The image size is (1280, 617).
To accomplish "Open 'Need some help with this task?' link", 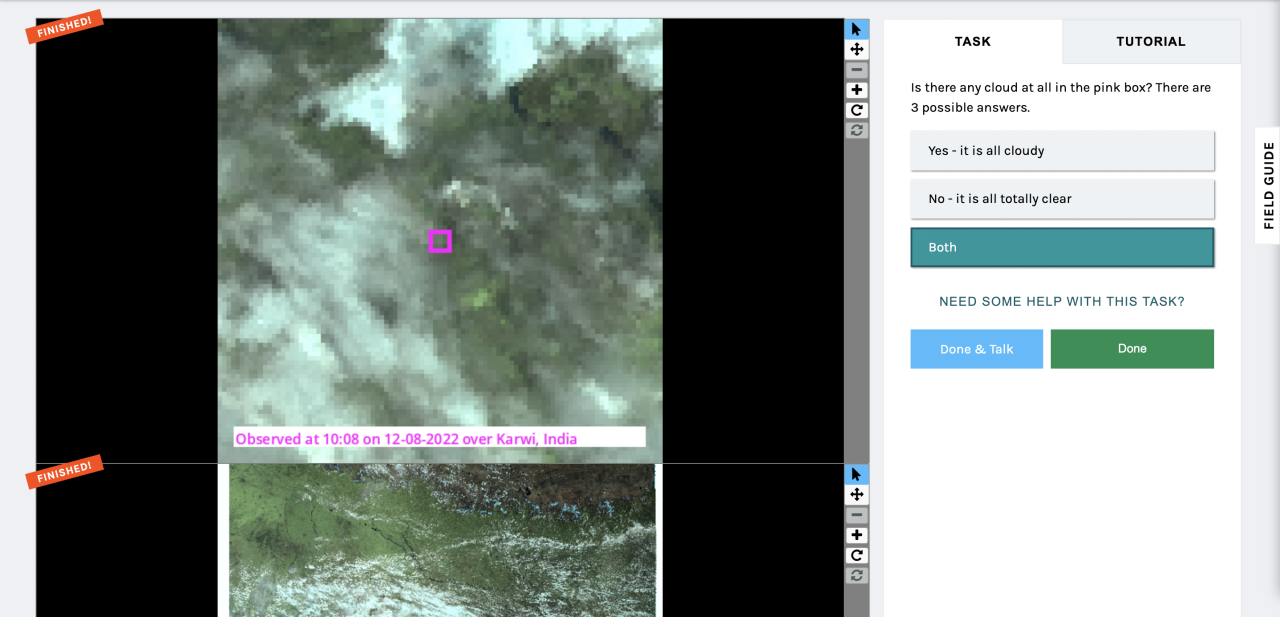I will click(1062, 301).
